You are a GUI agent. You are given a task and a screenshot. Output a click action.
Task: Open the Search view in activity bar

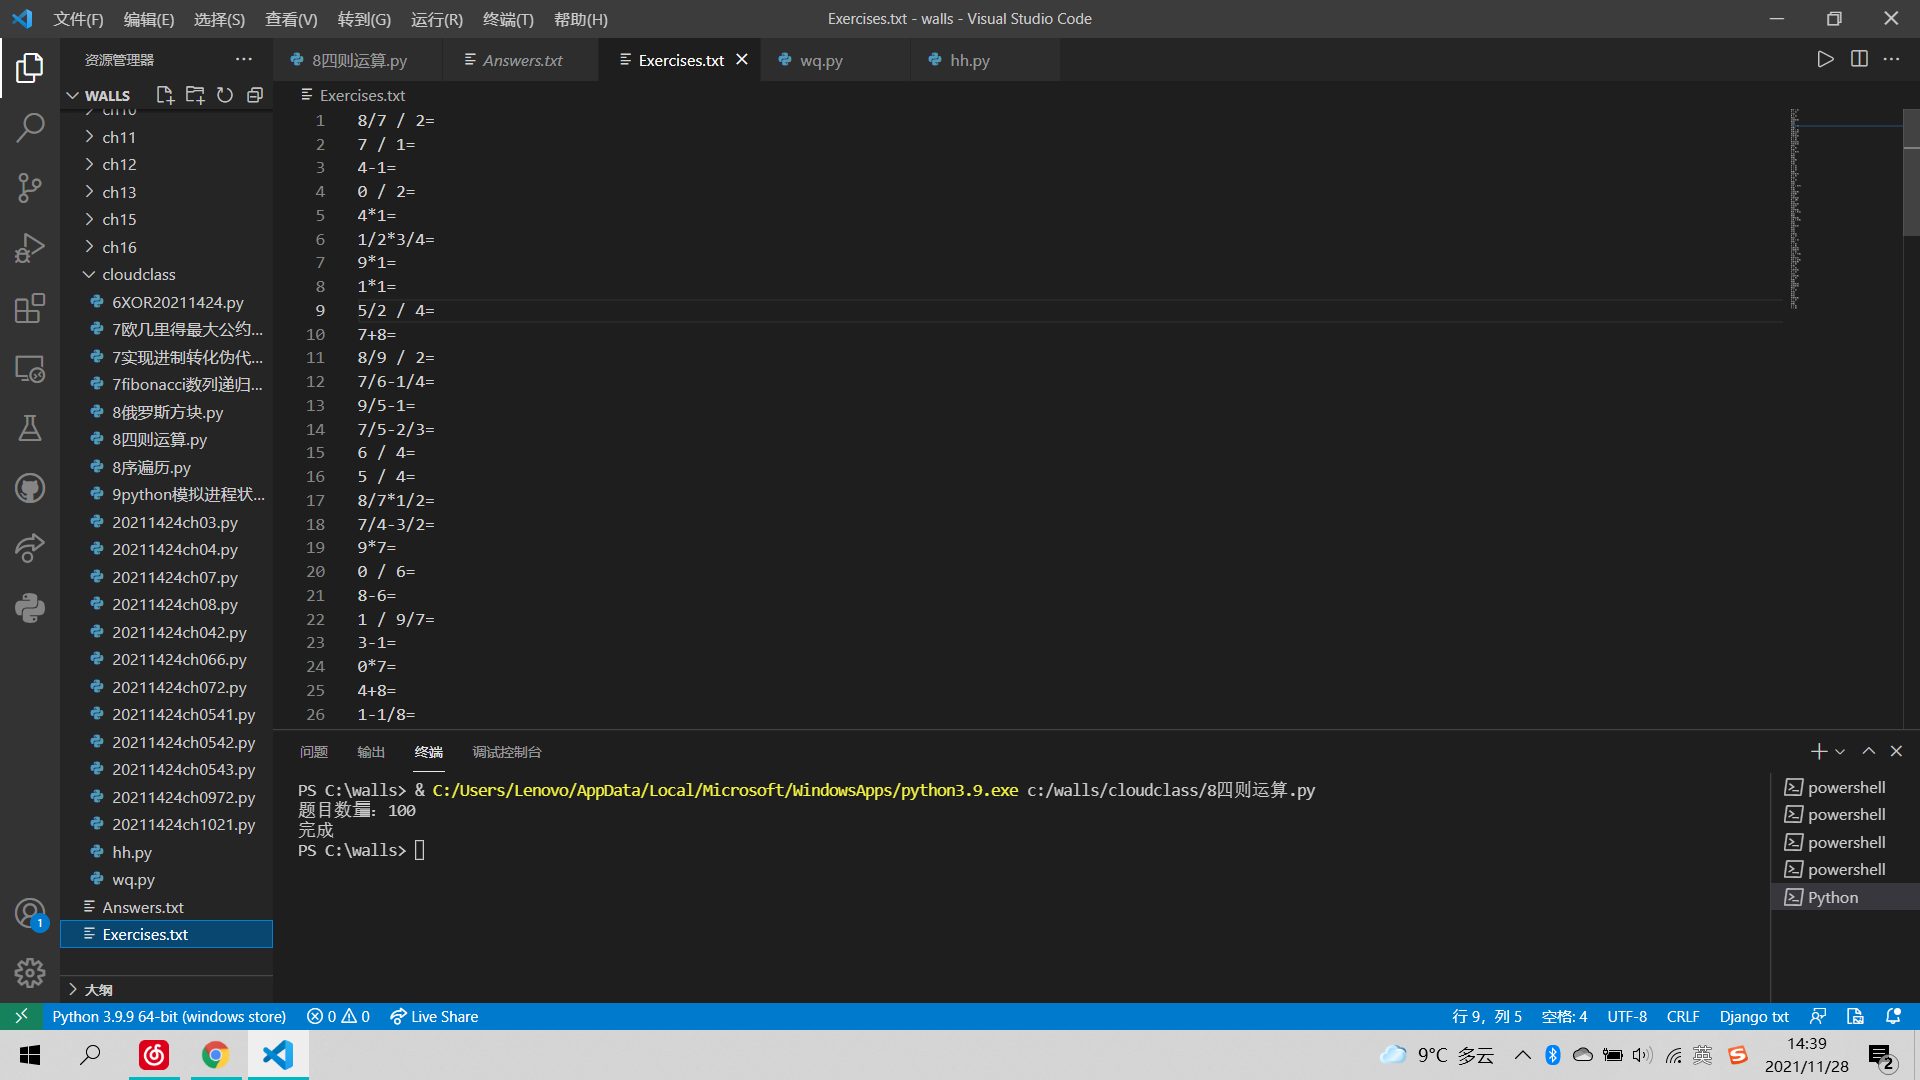coord(30,128)
